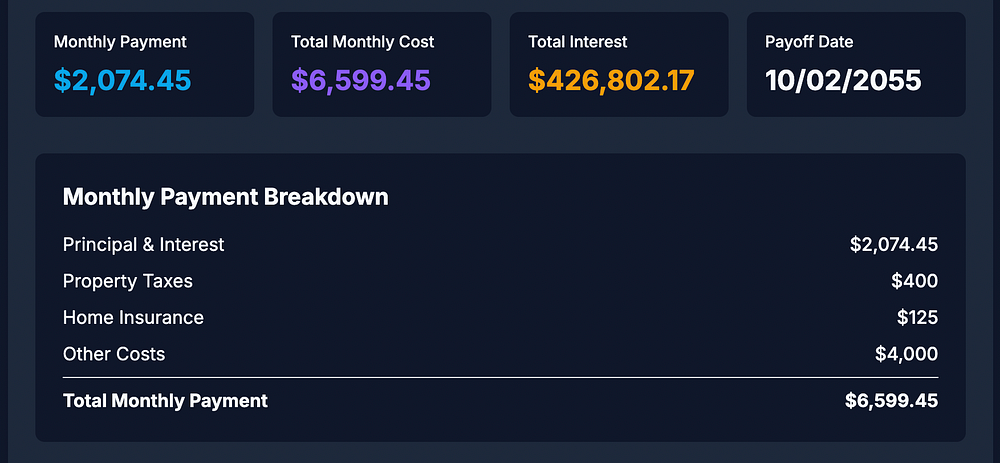Click the $400 Property Taxes amount
This screenshot has height=463, width=1000.
pos(914,281)
